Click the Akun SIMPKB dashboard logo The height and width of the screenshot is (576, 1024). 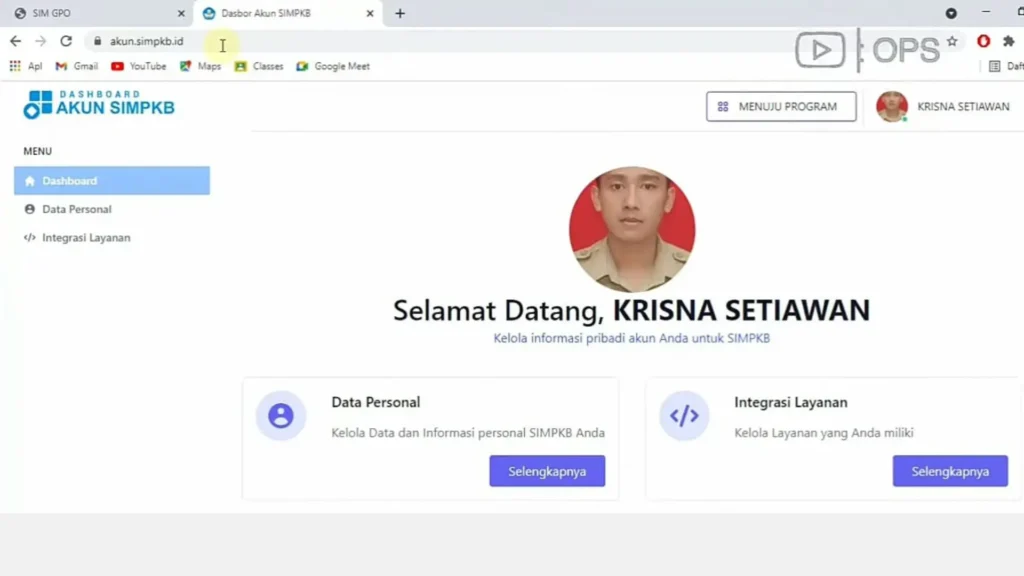[x=99, y=104]
